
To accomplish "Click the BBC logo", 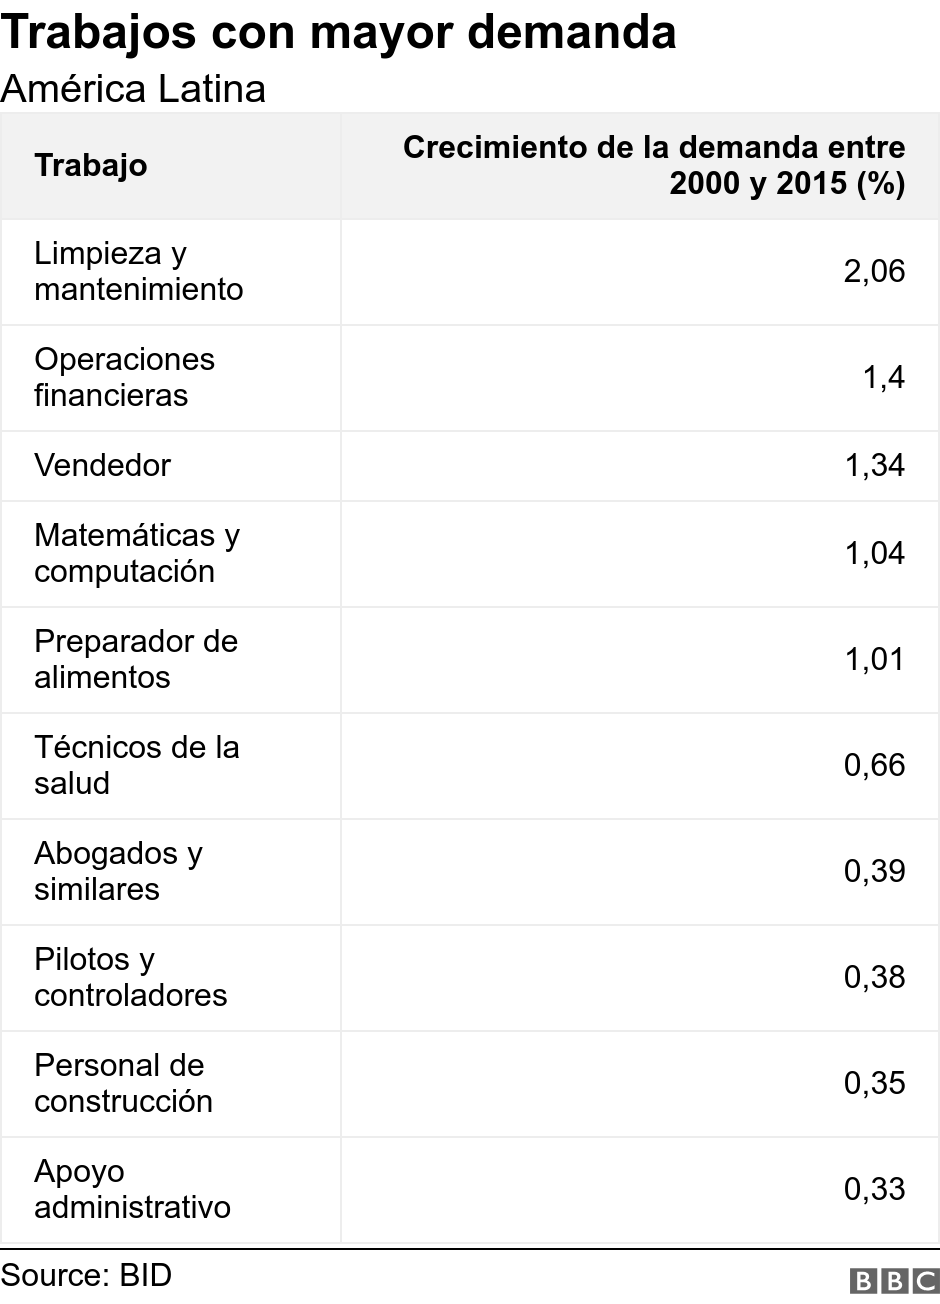I will point(893,1281).
